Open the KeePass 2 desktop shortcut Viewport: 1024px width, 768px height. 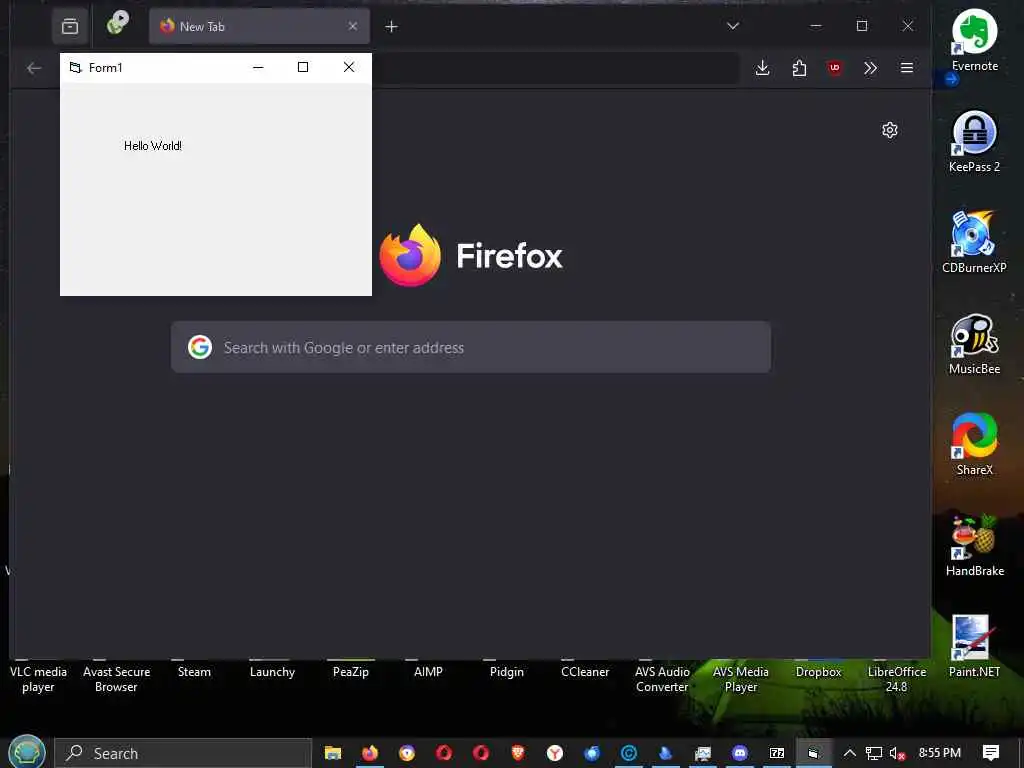point(974,140)
